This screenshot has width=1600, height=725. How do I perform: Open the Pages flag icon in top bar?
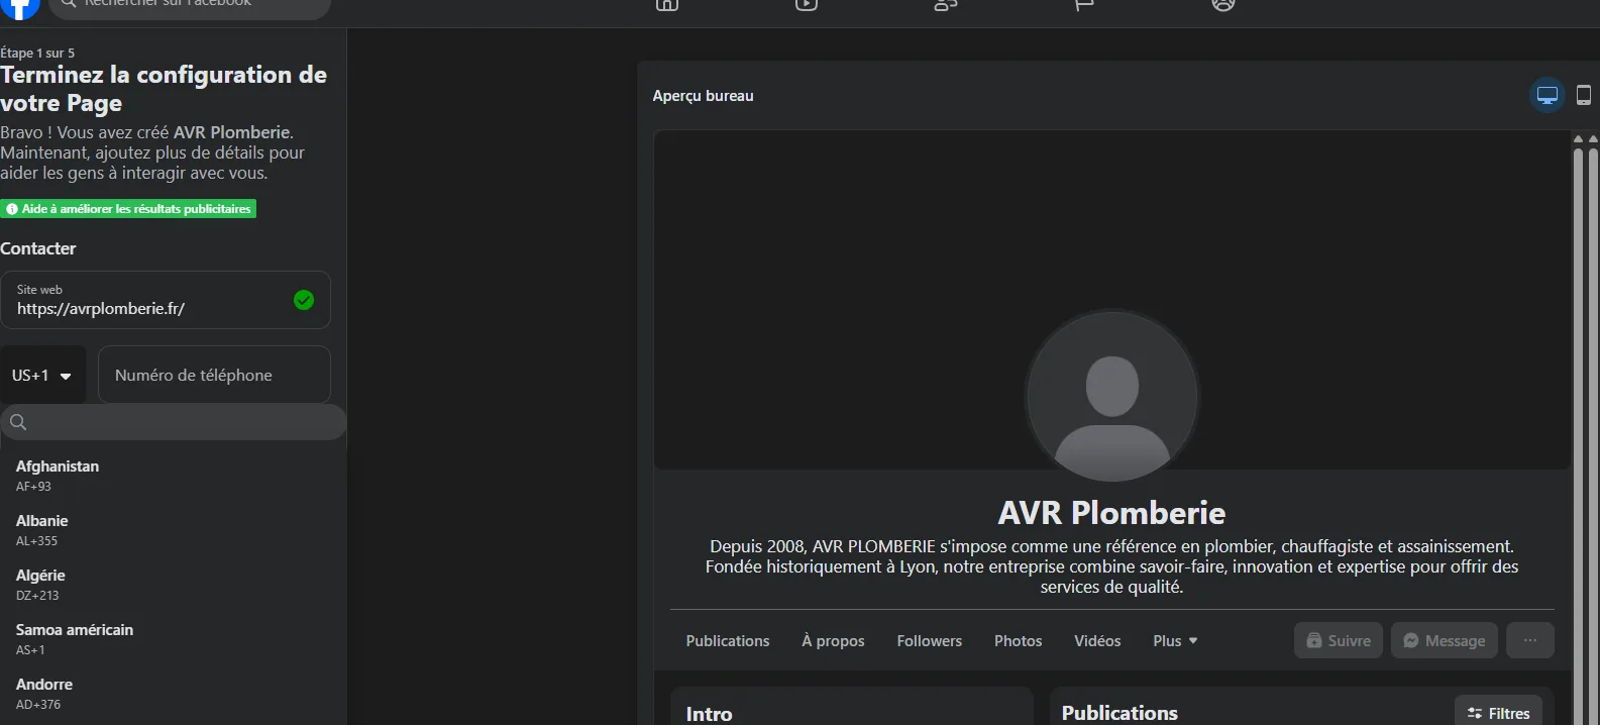(x=1084, y=5)
